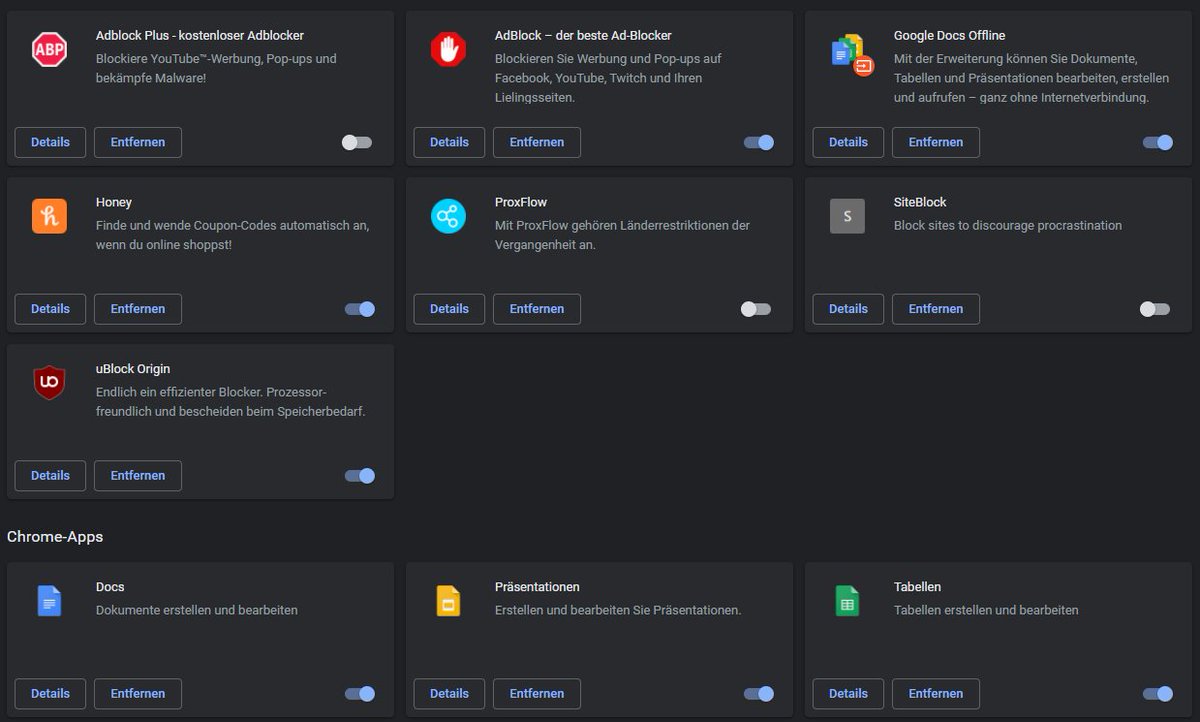Open Details for Adblock Plus
This screenshot has height=722, width=1200.
pos(50,142)
